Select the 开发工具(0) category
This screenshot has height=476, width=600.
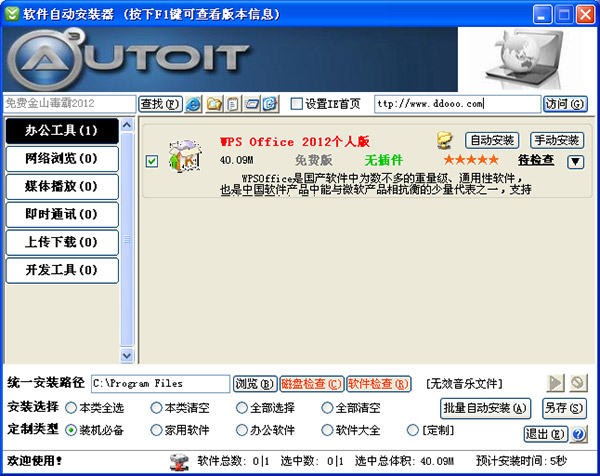(x=62, y=270)
